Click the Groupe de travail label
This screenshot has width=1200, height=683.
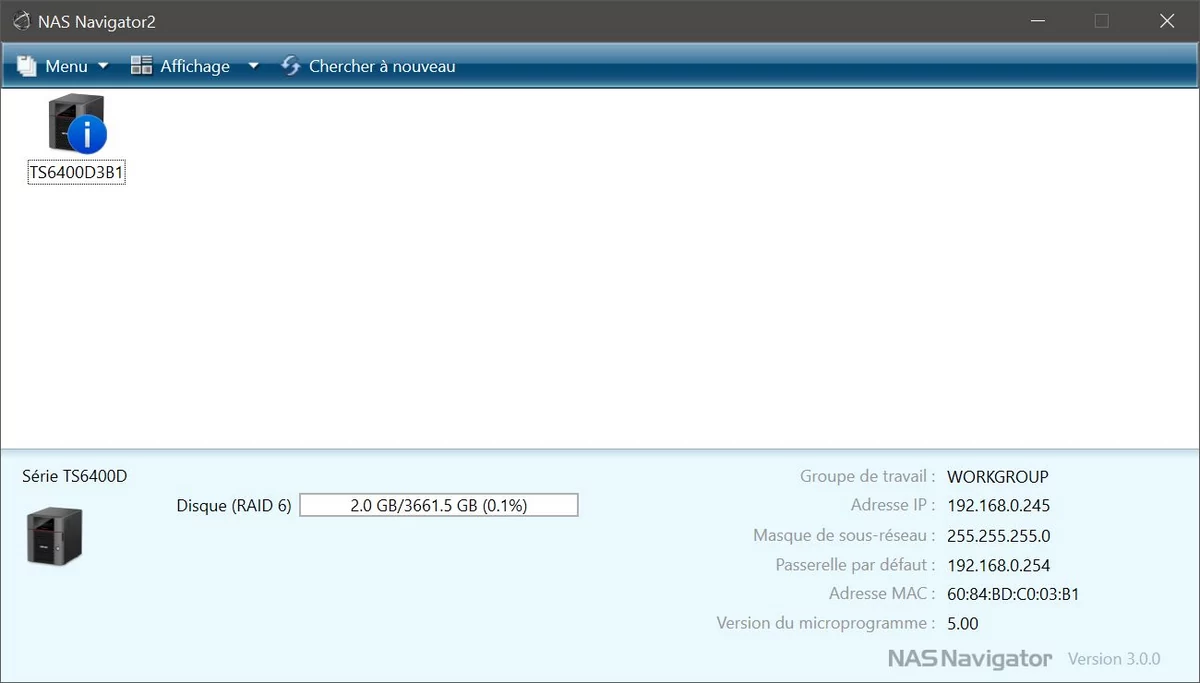(x=868, y=477)
